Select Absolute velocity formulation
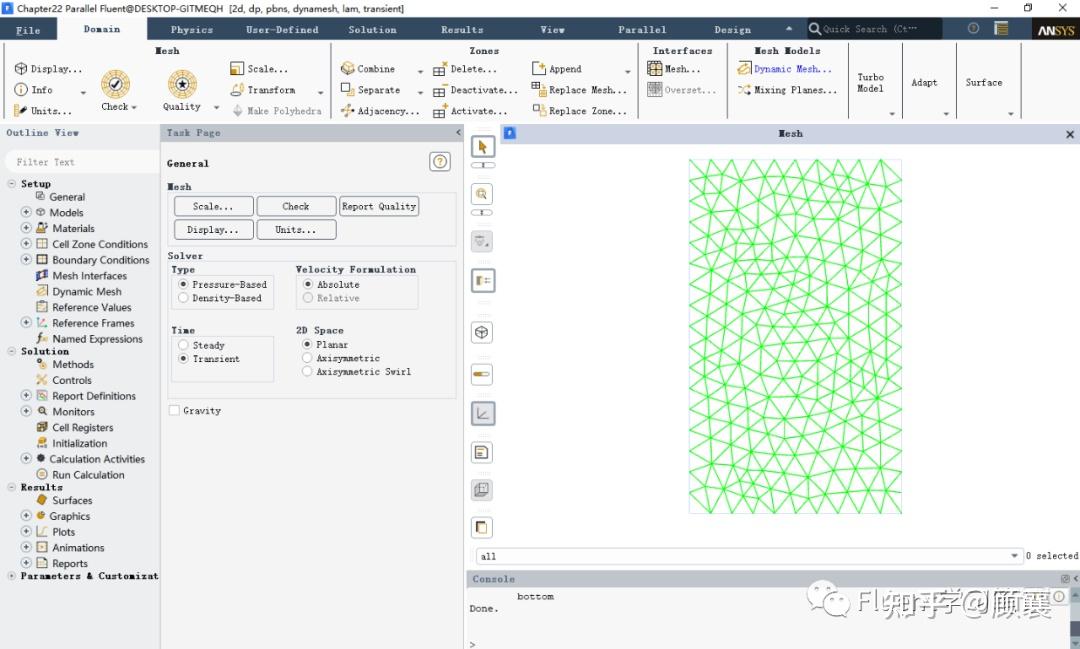 308,284
